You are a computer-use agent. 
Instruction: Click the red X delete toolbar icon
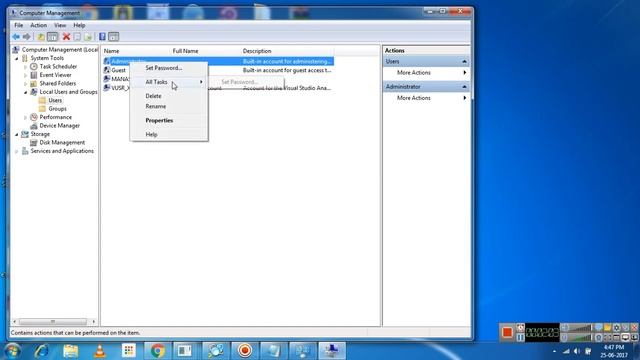tap(66, 37)
